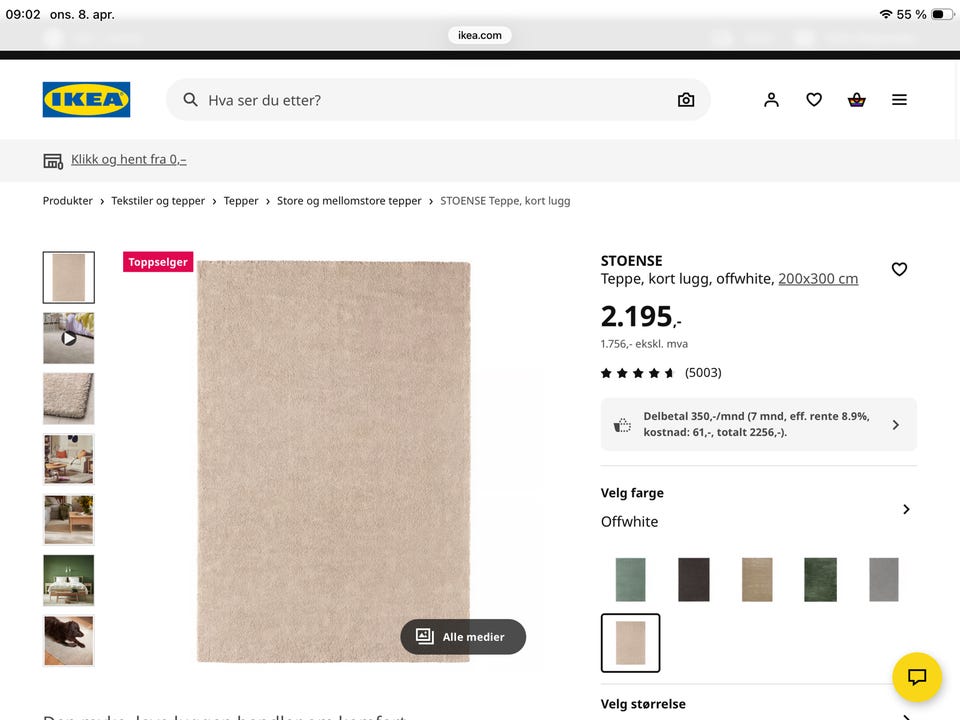Show all media with Alle medier button

click(463, 637)
